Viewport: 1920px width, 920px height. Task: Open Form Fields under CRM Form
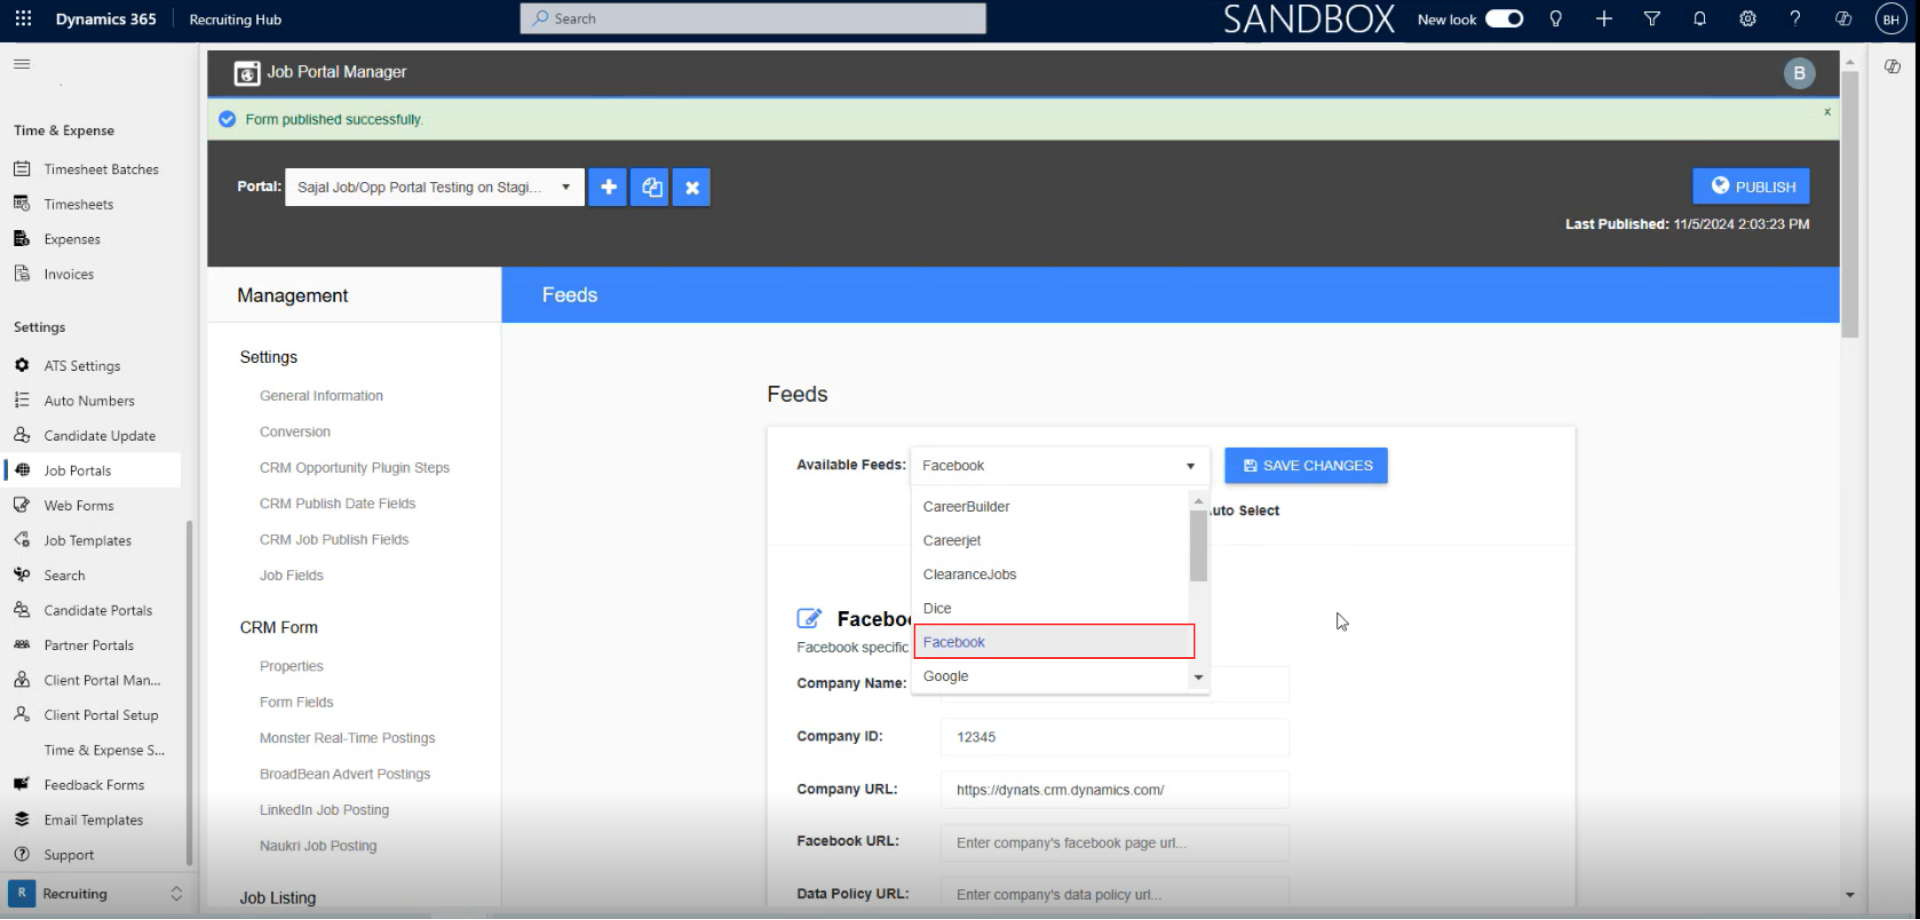296,702
